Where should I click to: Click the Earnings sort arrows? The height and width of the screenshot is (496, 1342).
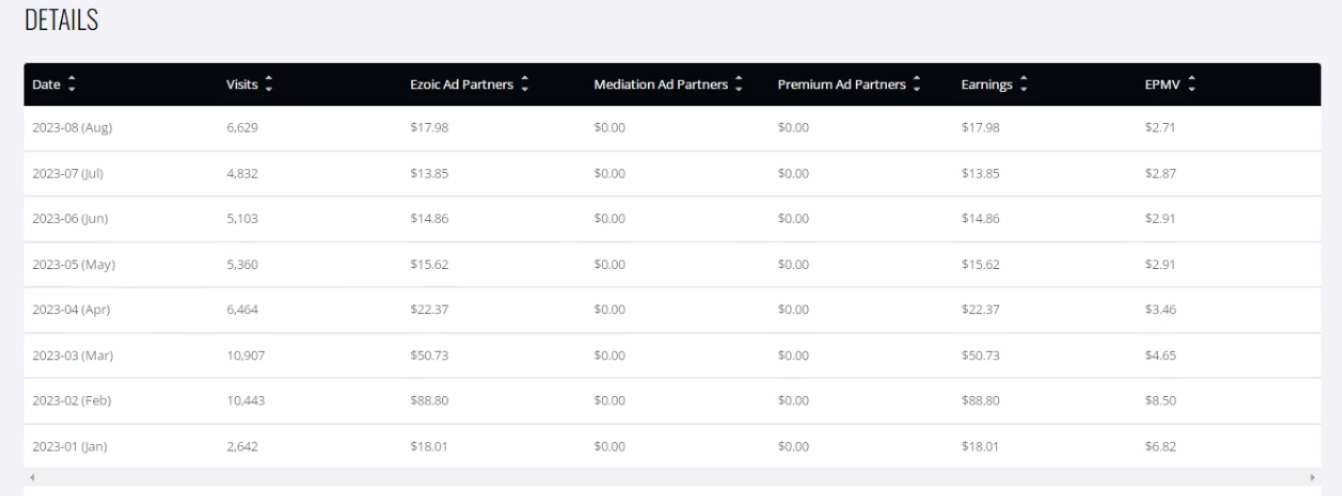[1023, 85]
